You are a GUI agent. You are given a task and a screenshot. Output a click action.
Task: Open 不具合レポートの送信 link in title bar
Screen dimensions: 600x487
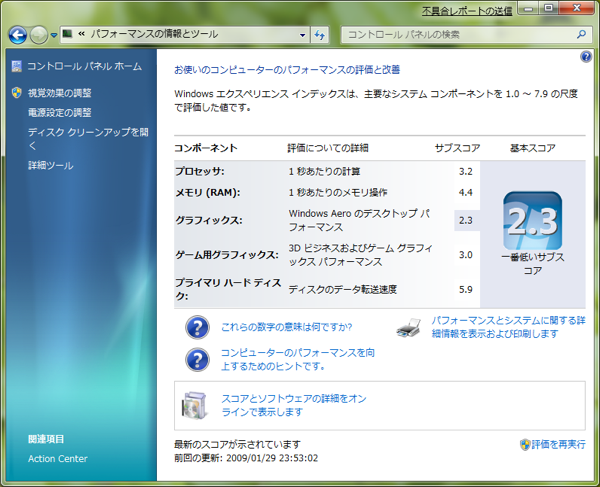click(467, 11)
